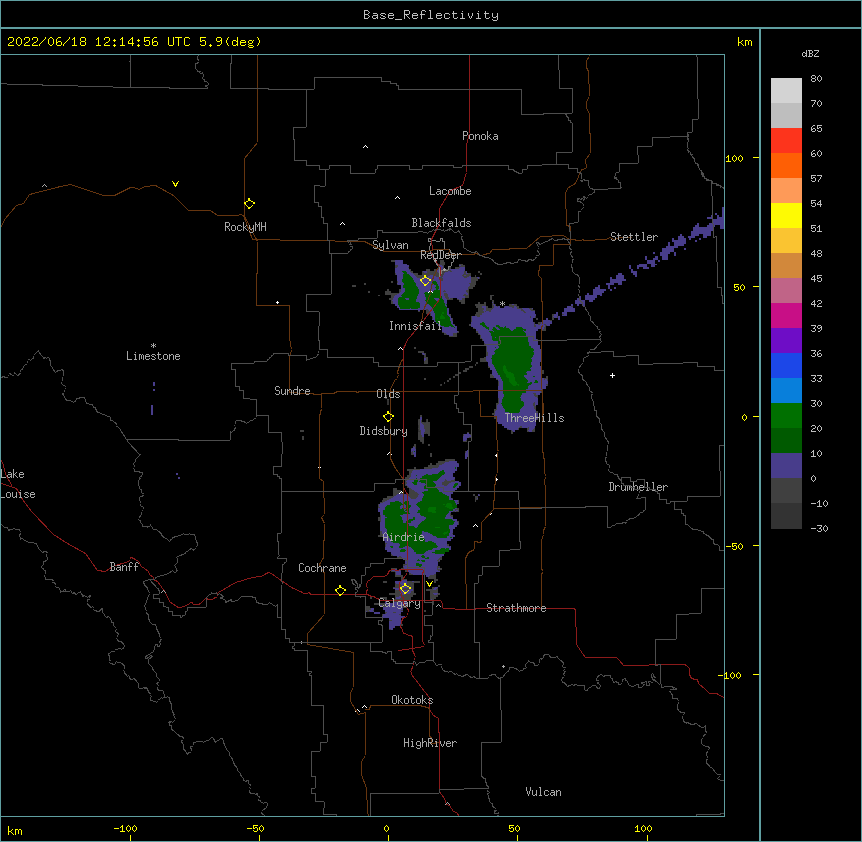Pick the red 60-65 dBZ legend swatch
Screen dimensions: 862x842
pos(786,141)
